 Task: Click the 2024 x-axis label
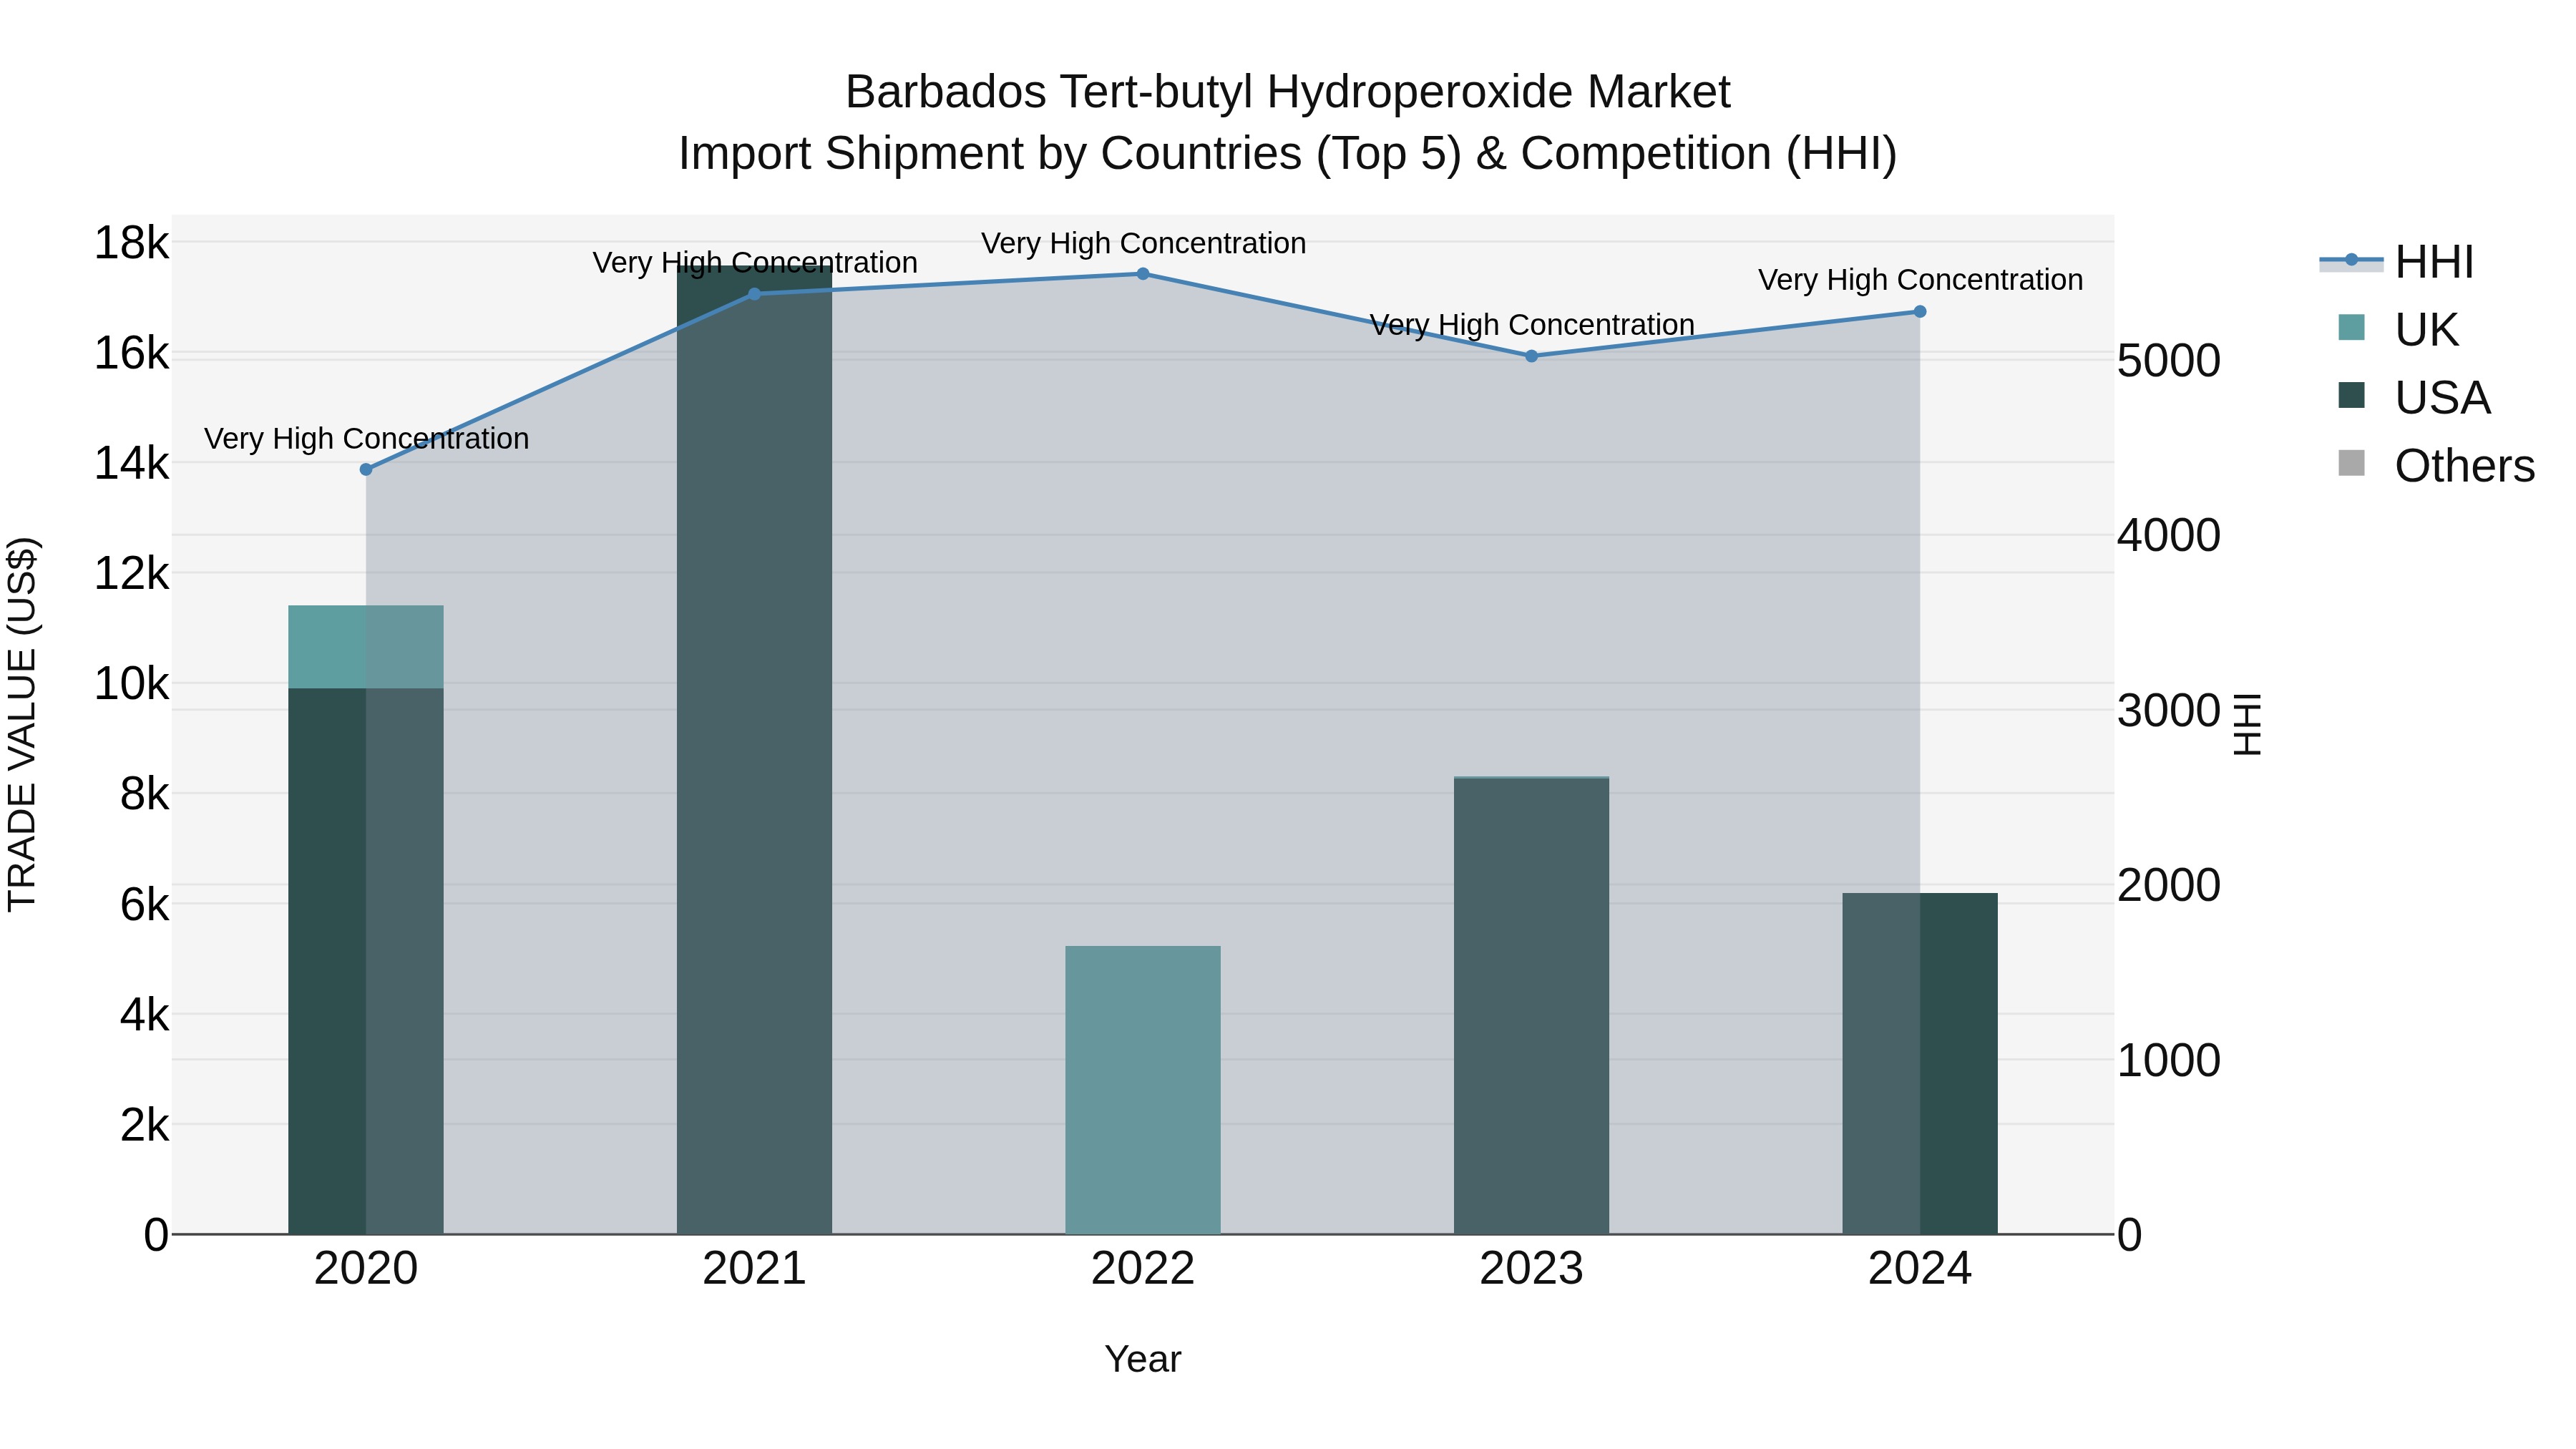[x=1920, y=1269]
